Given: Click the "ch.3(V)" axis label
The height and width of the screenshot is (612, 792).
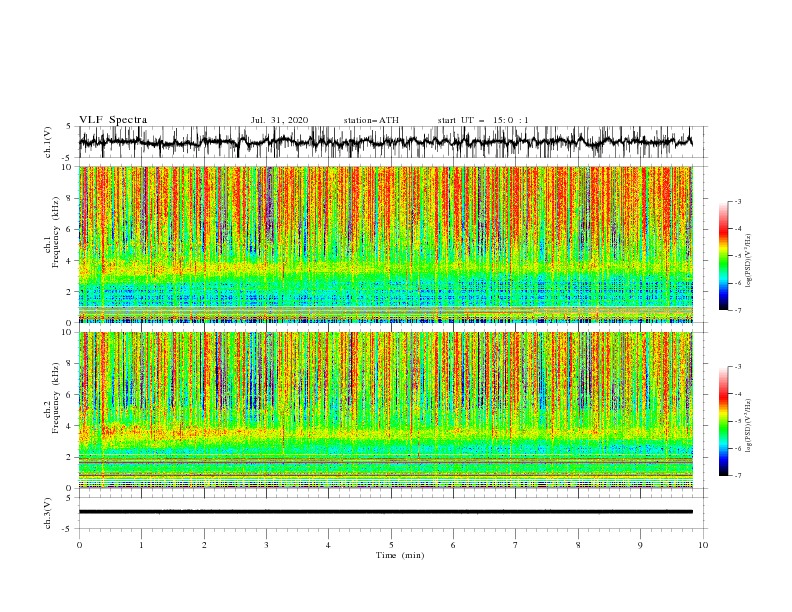Looking at the screenshot, I should 48,513.
